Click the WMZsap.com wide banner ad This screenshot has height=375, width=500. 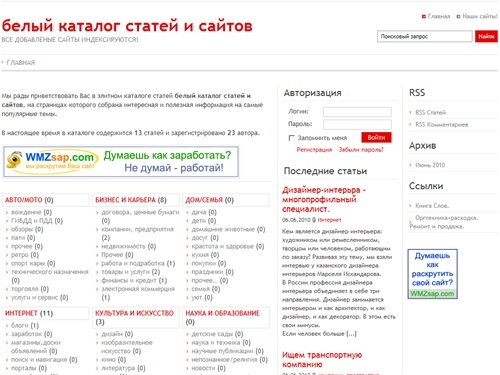coord(121,162)
